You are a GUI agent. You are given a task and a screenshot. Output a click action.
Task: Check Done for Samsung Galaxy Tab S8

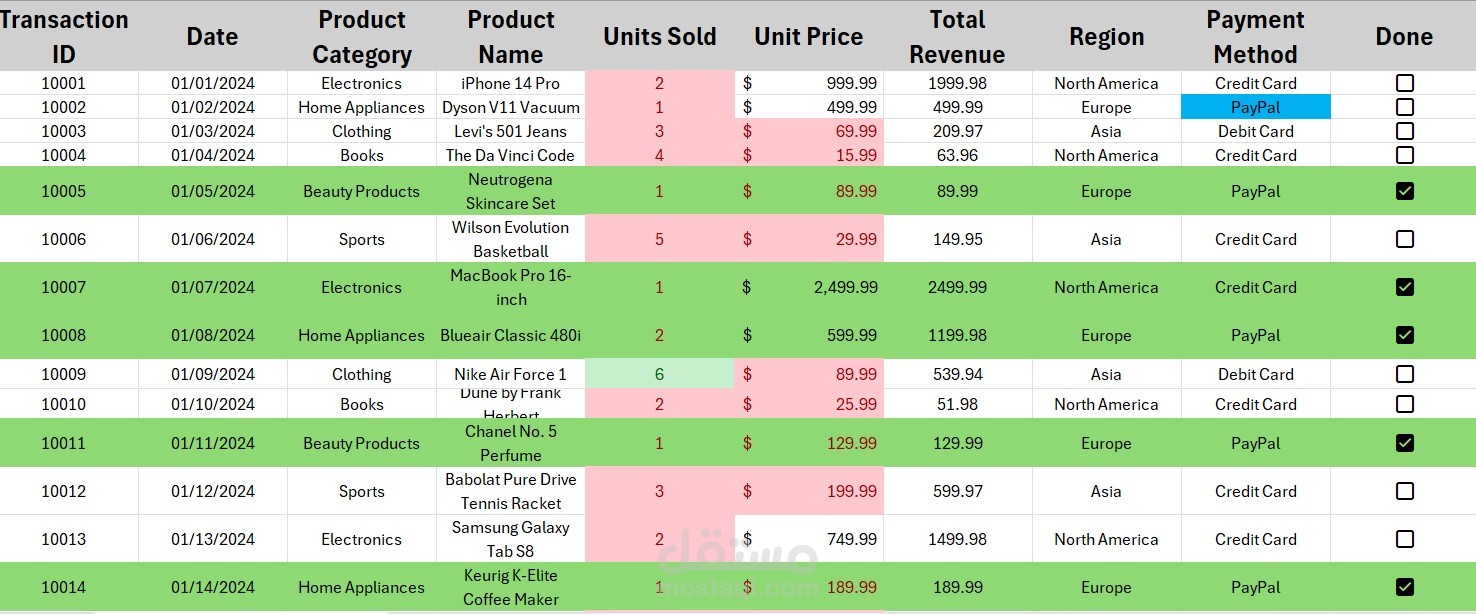click(1404, 539)
